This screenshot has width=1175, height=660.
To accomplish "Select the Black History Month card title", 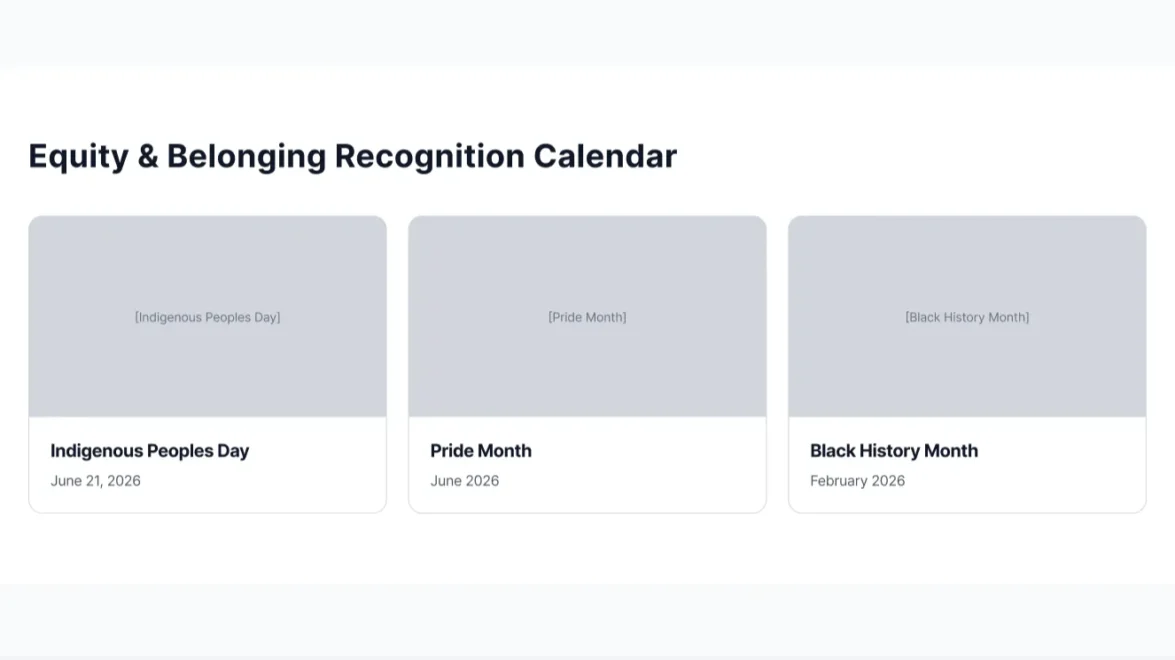I will [x=894, y=451].
